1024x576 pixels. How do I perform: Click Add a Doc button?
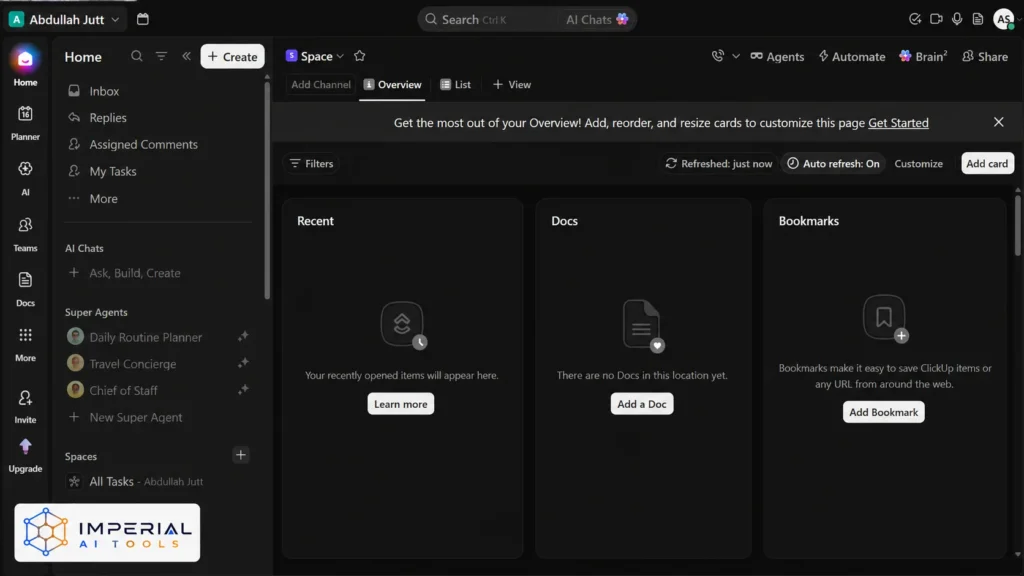coord(641,404)
